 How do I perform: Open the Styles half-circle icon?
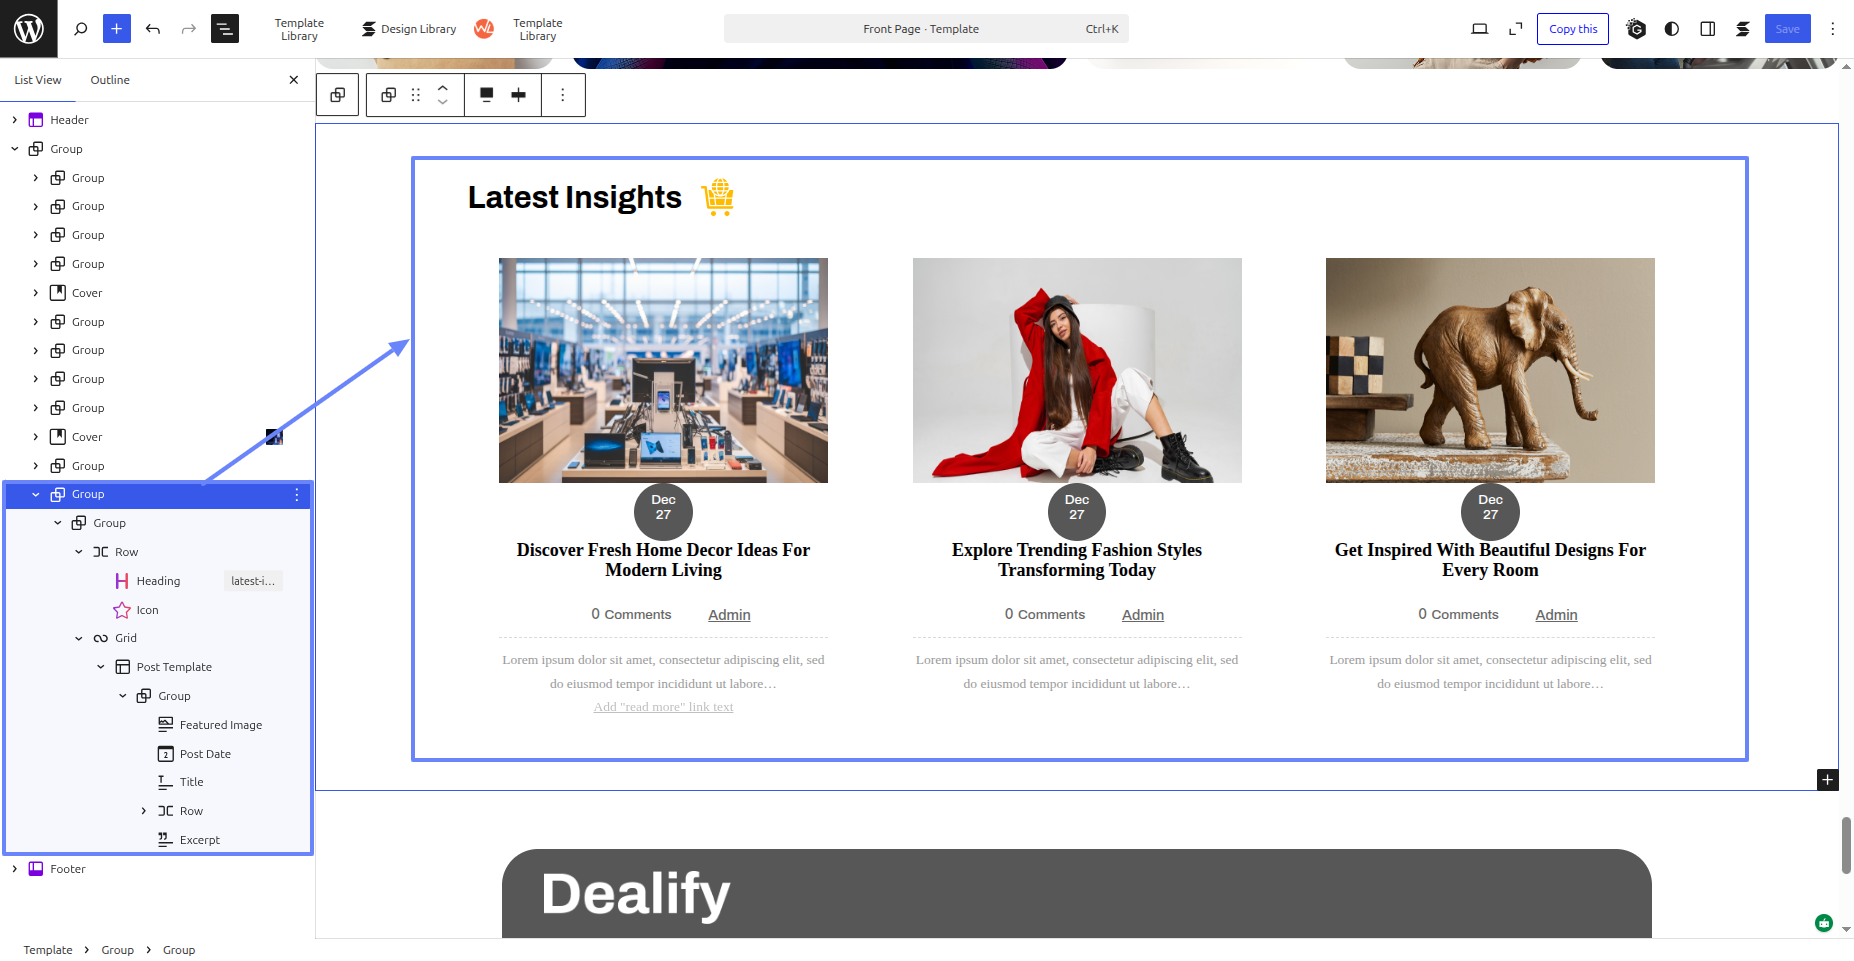(x=1672, y=29)
